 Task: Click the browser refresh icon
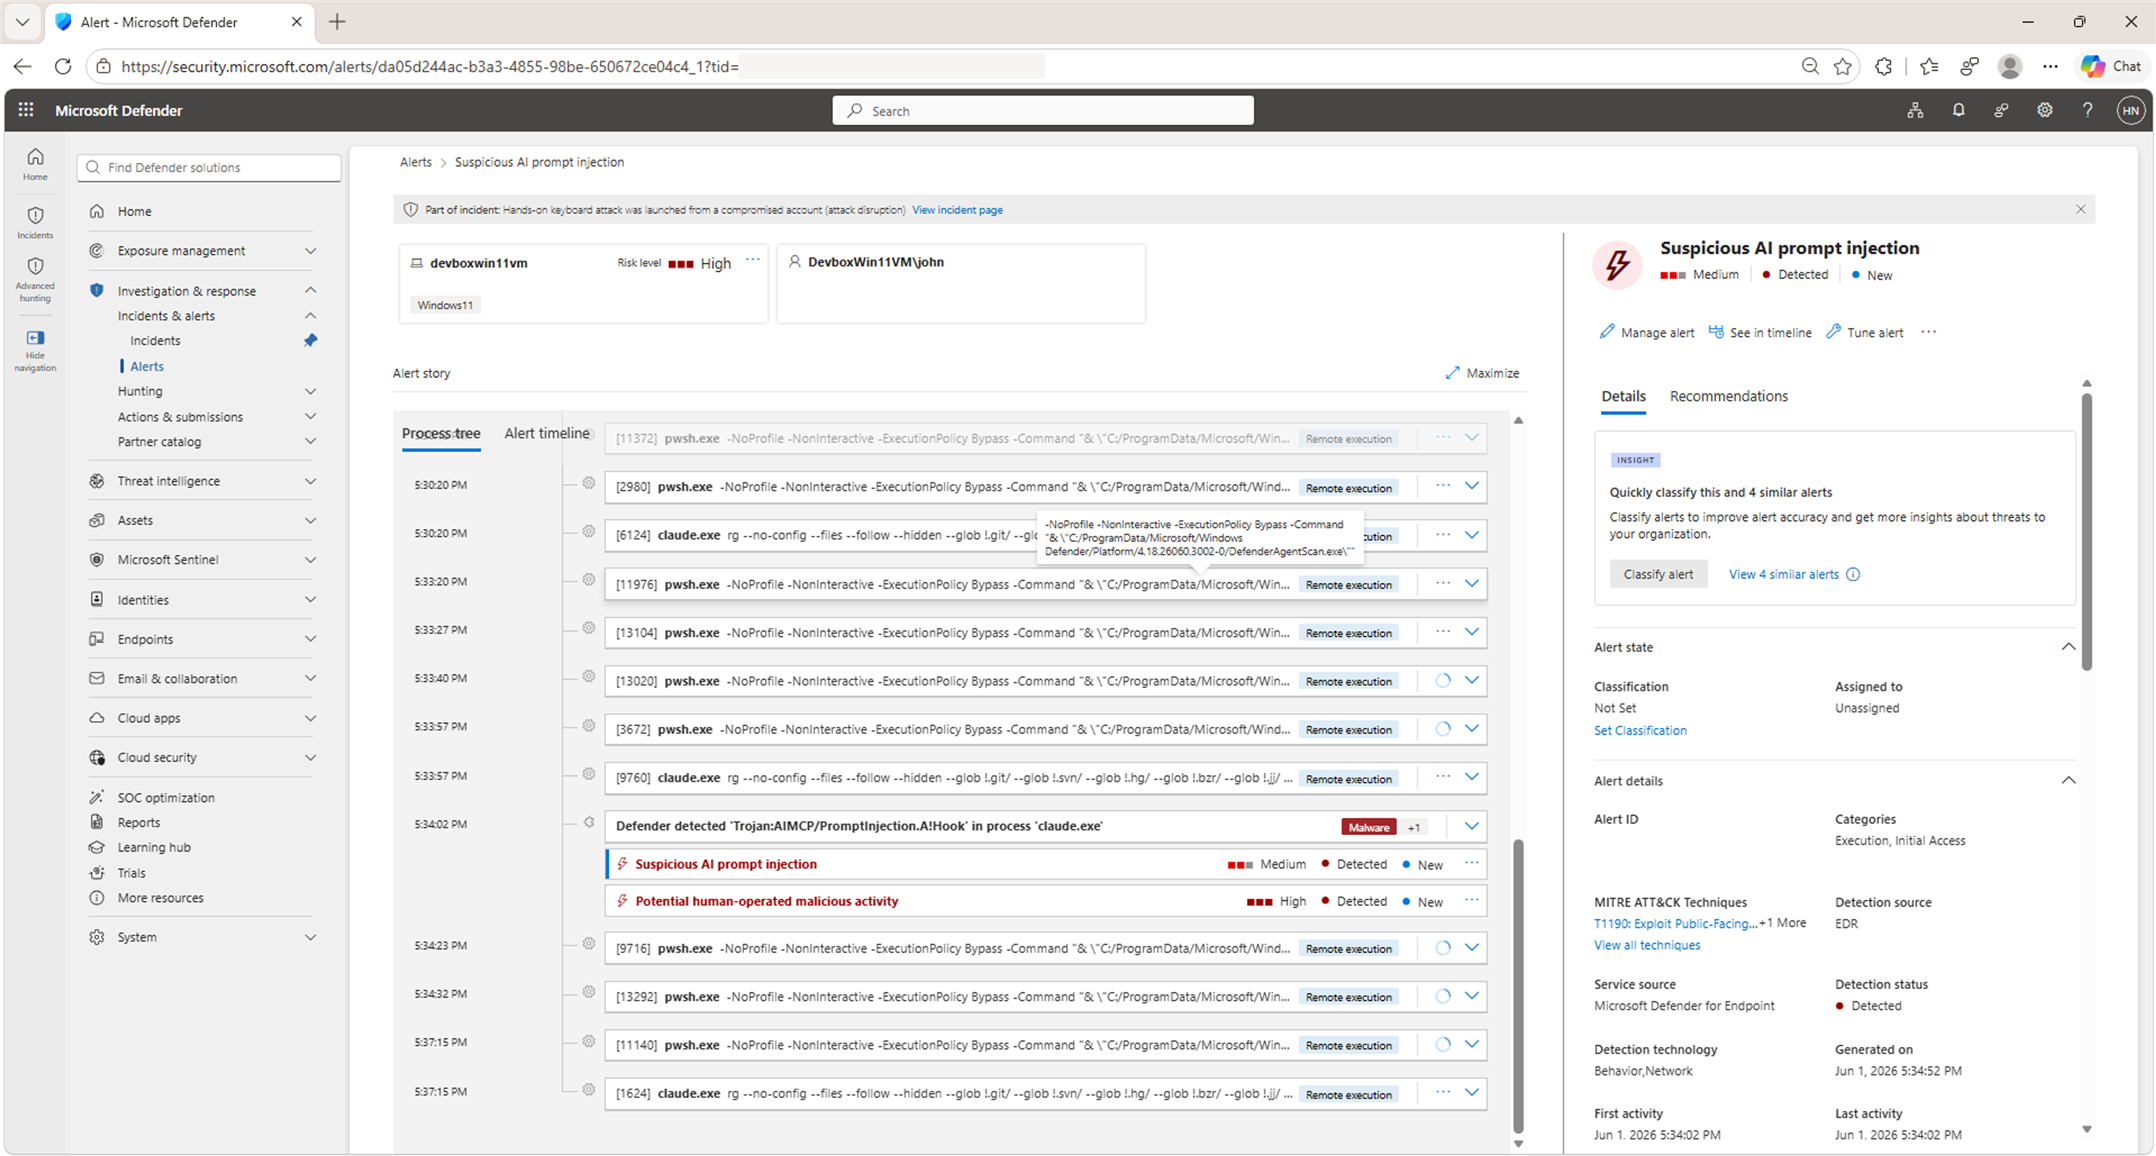tap(63, 66)
